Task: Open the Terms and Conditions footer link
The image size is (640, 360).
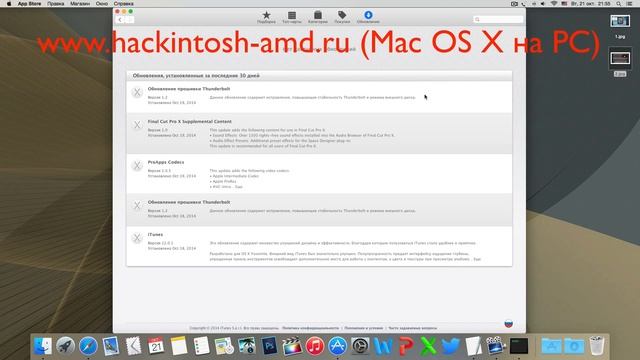Action: pyautogui.click(x=364, y=328)
